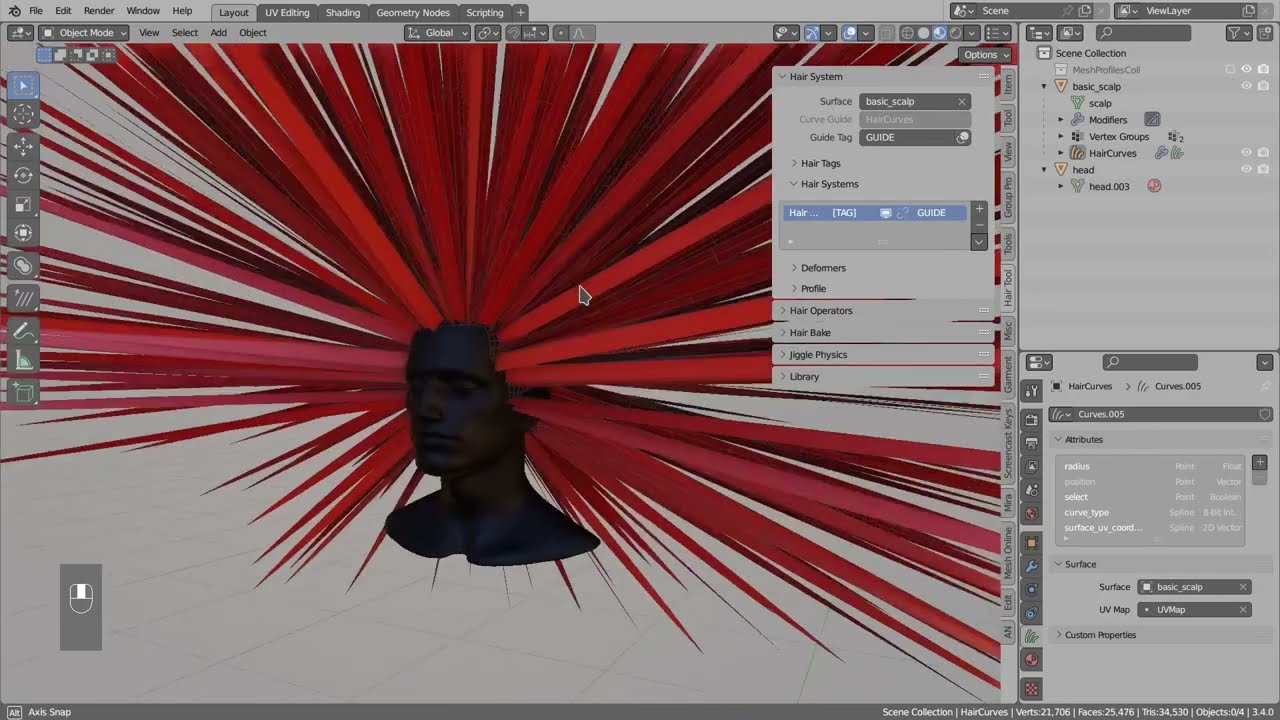This screenshot has height=720, width=1280.
Task: Open the View Layer properties tab icon
Action: [x=1031, y=465]
